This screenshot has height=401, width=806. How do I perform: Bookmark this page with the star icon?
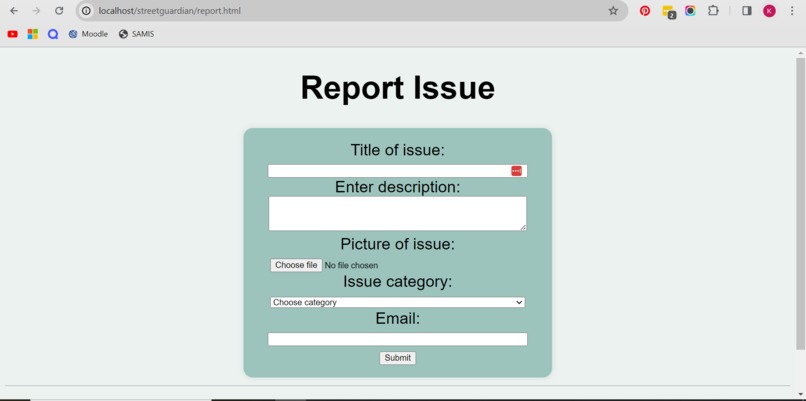tap(613, 11)
